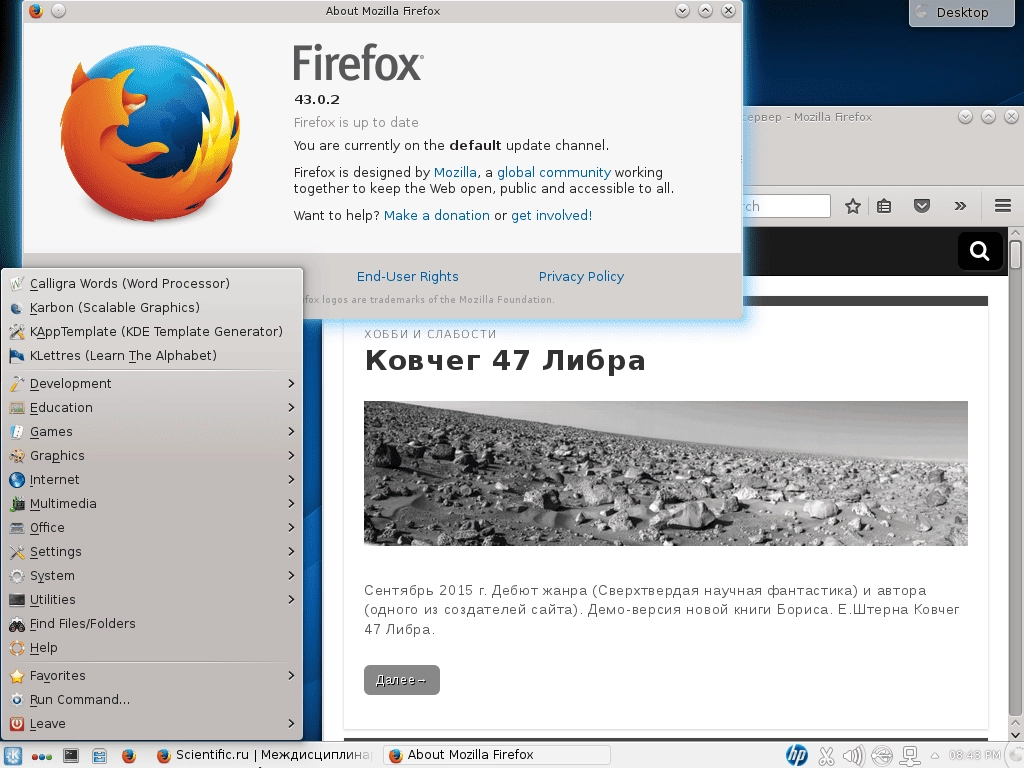Select Find Files/Folders in the menu
This screenshot has height=768, width=1024.
(x=152, y=624)
